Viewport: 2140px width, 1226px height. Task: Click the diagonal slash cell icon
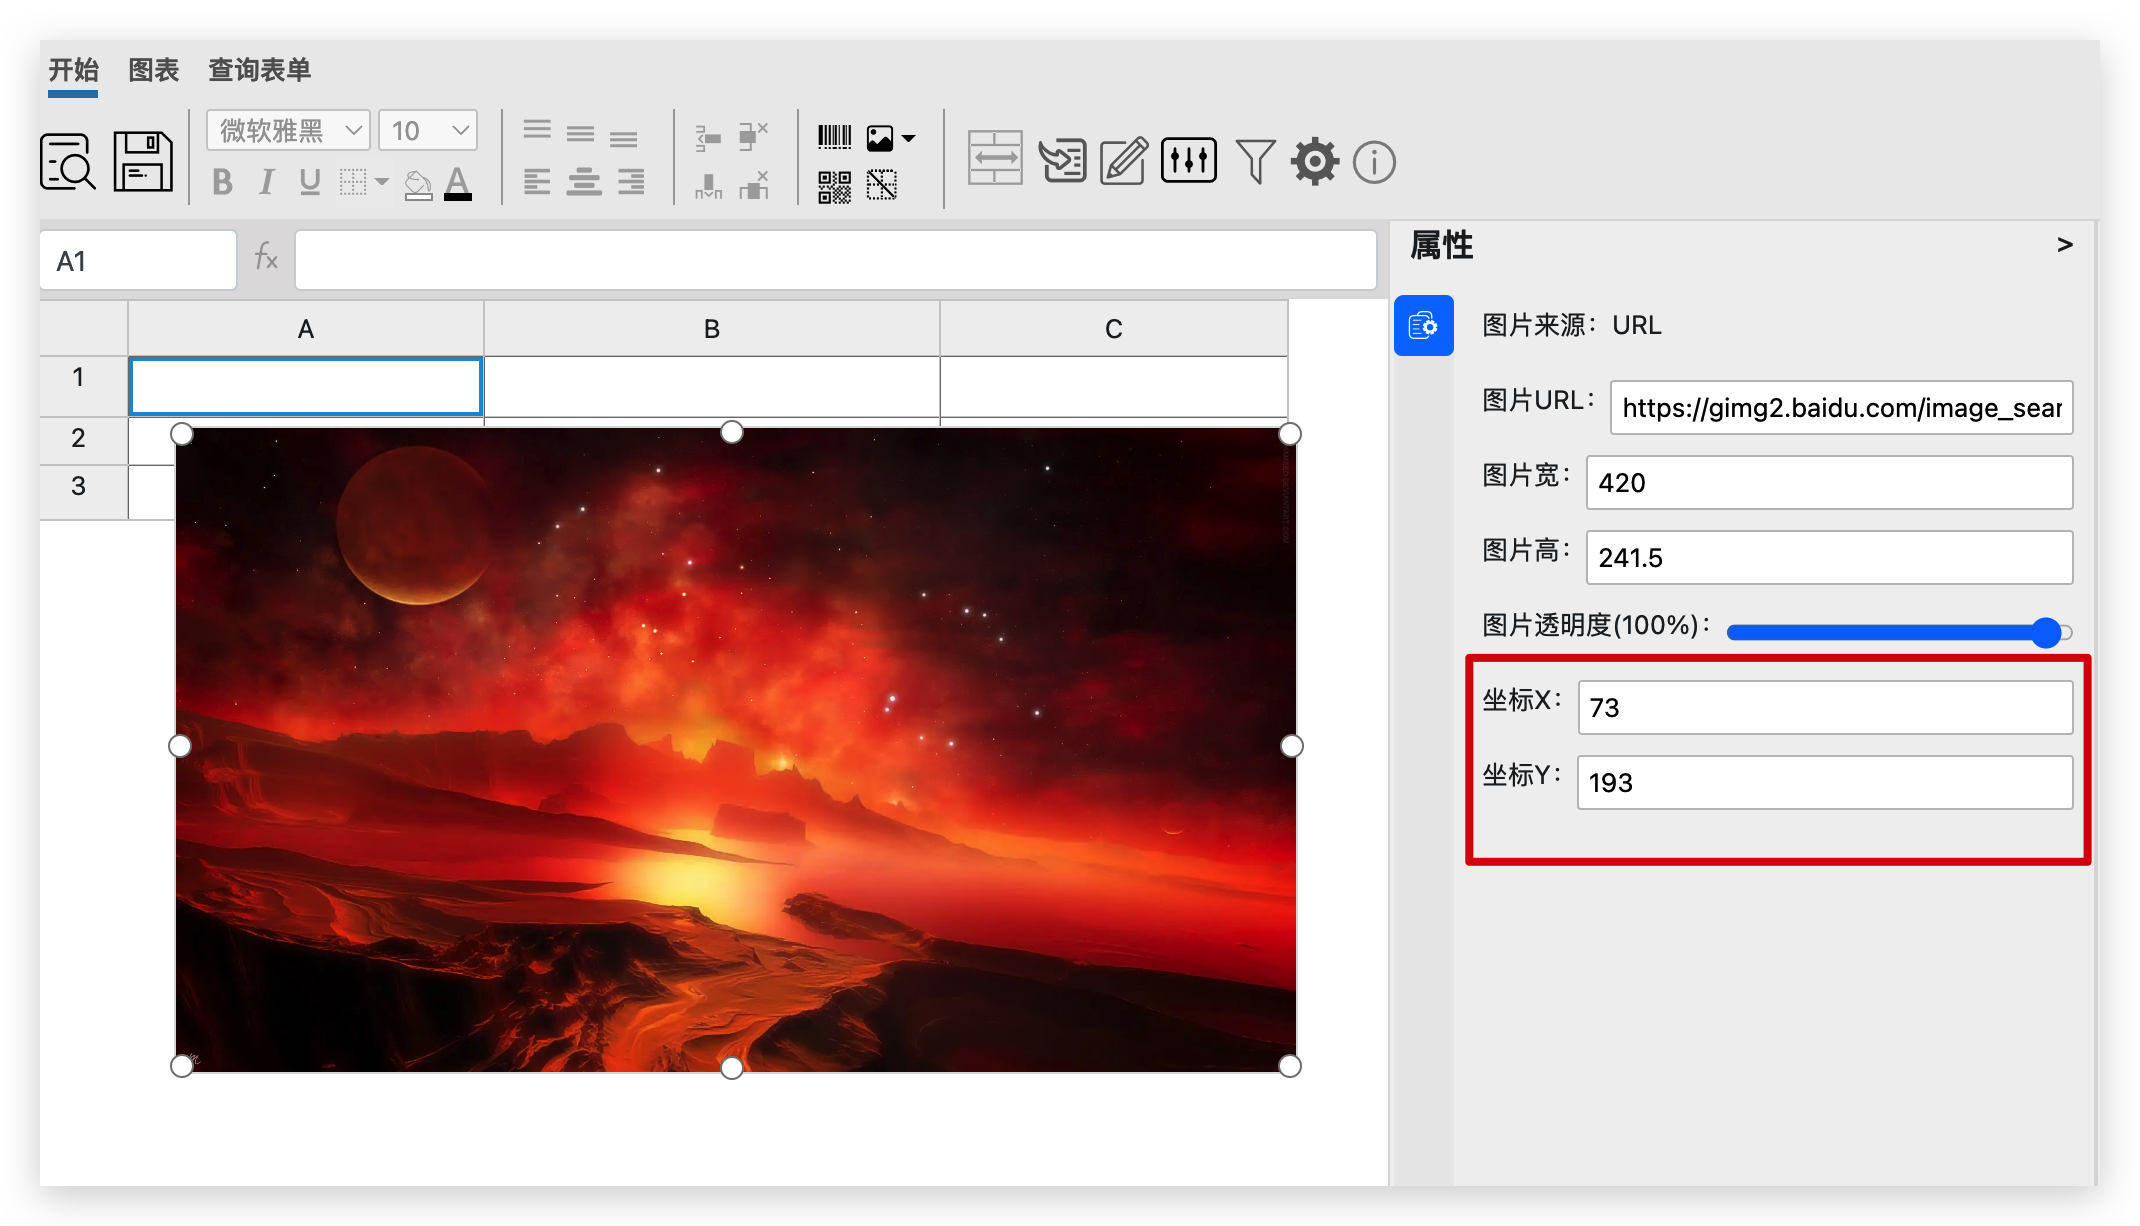pos(882,185)
